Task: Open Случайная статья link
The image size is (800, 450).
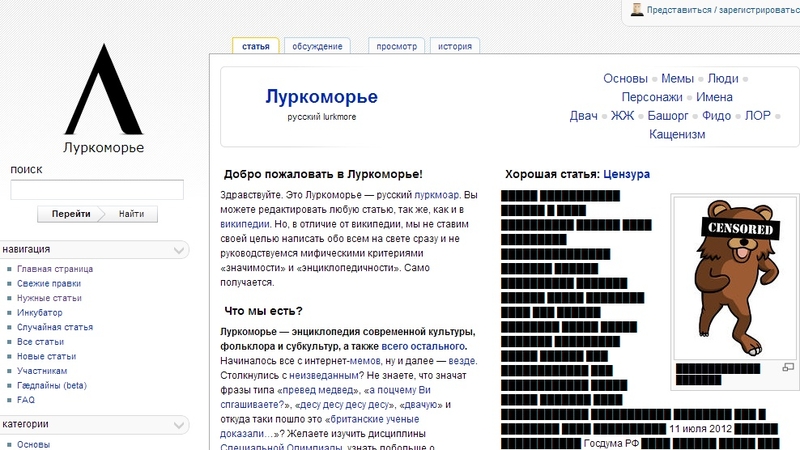Action: point(55,327)
